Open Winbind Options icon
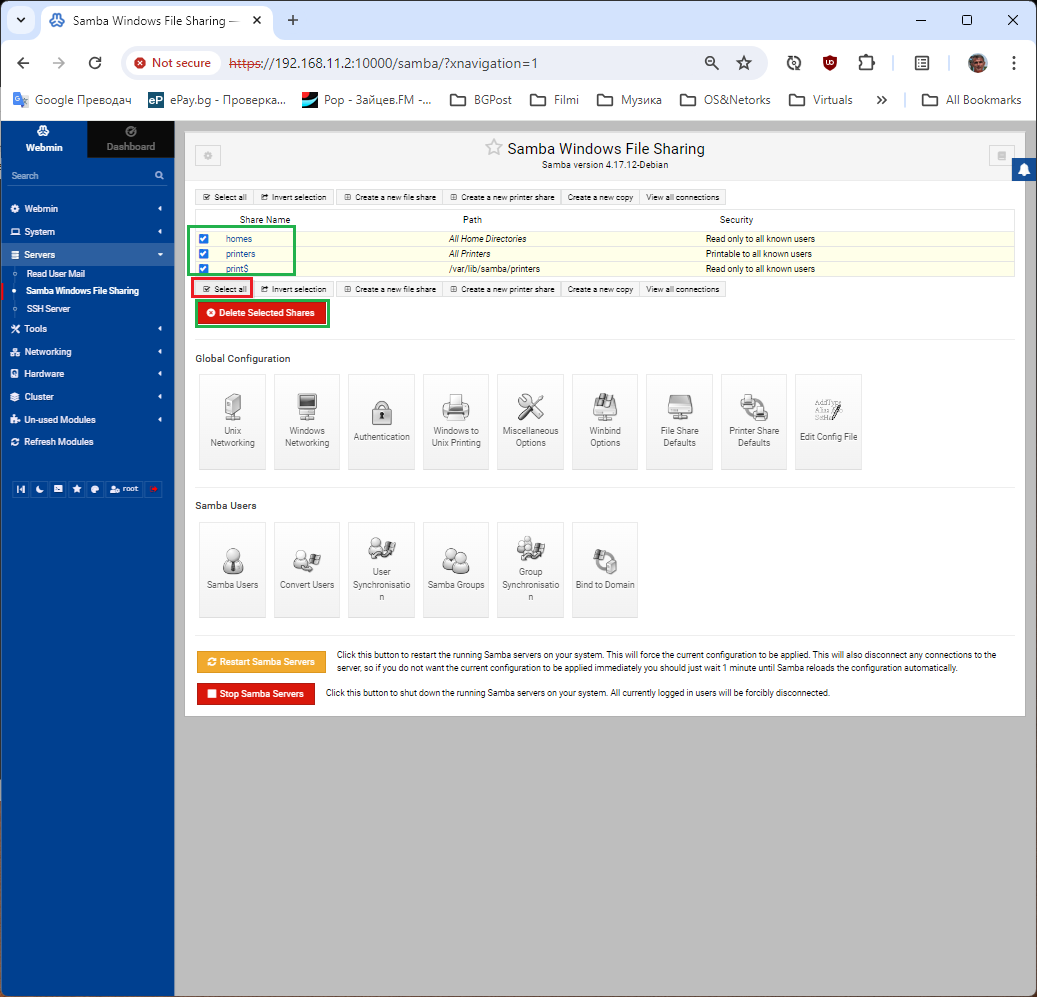This screenshot has width=1037, height=997. coord(605,421)
